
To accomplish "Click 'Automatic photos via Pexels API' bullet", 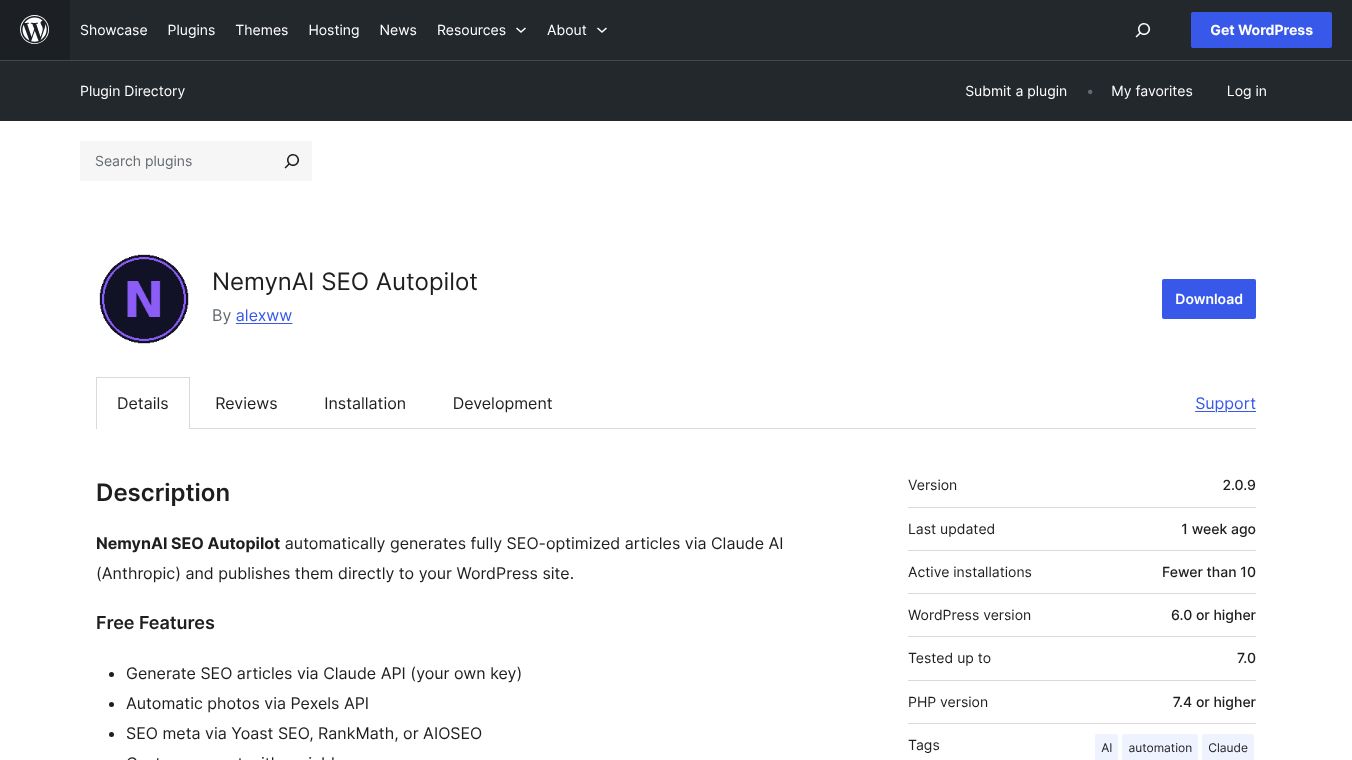I will [x=247, y=703].
